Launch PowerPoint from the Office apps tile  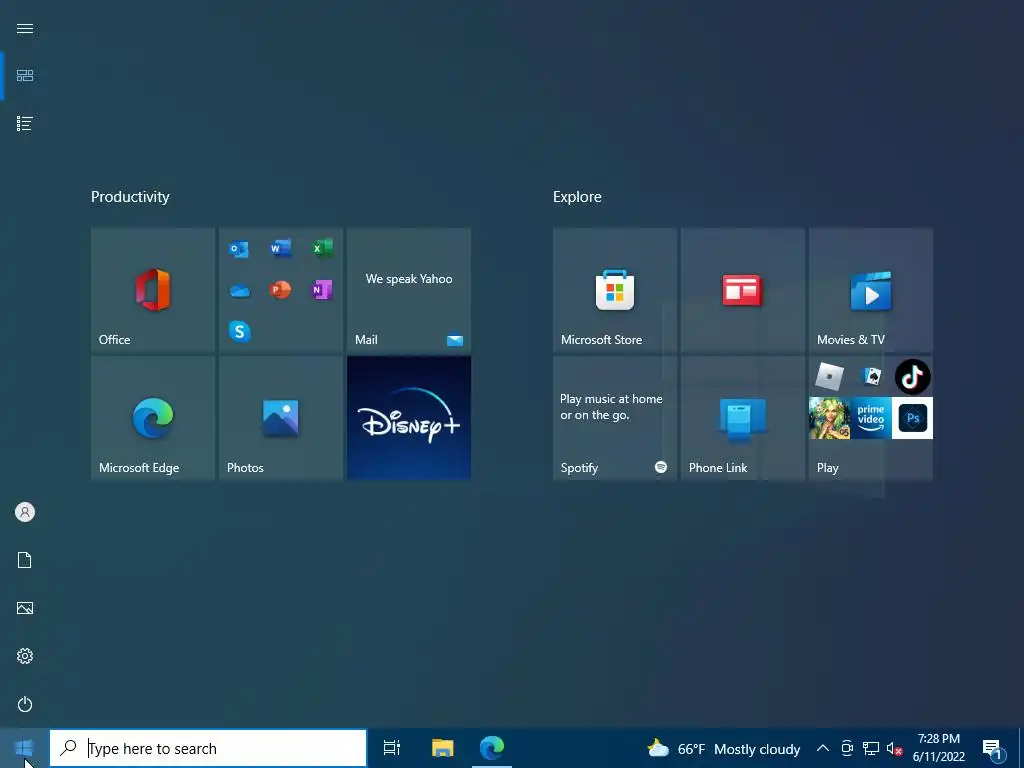pyautogui.click(x=281, y=290)
